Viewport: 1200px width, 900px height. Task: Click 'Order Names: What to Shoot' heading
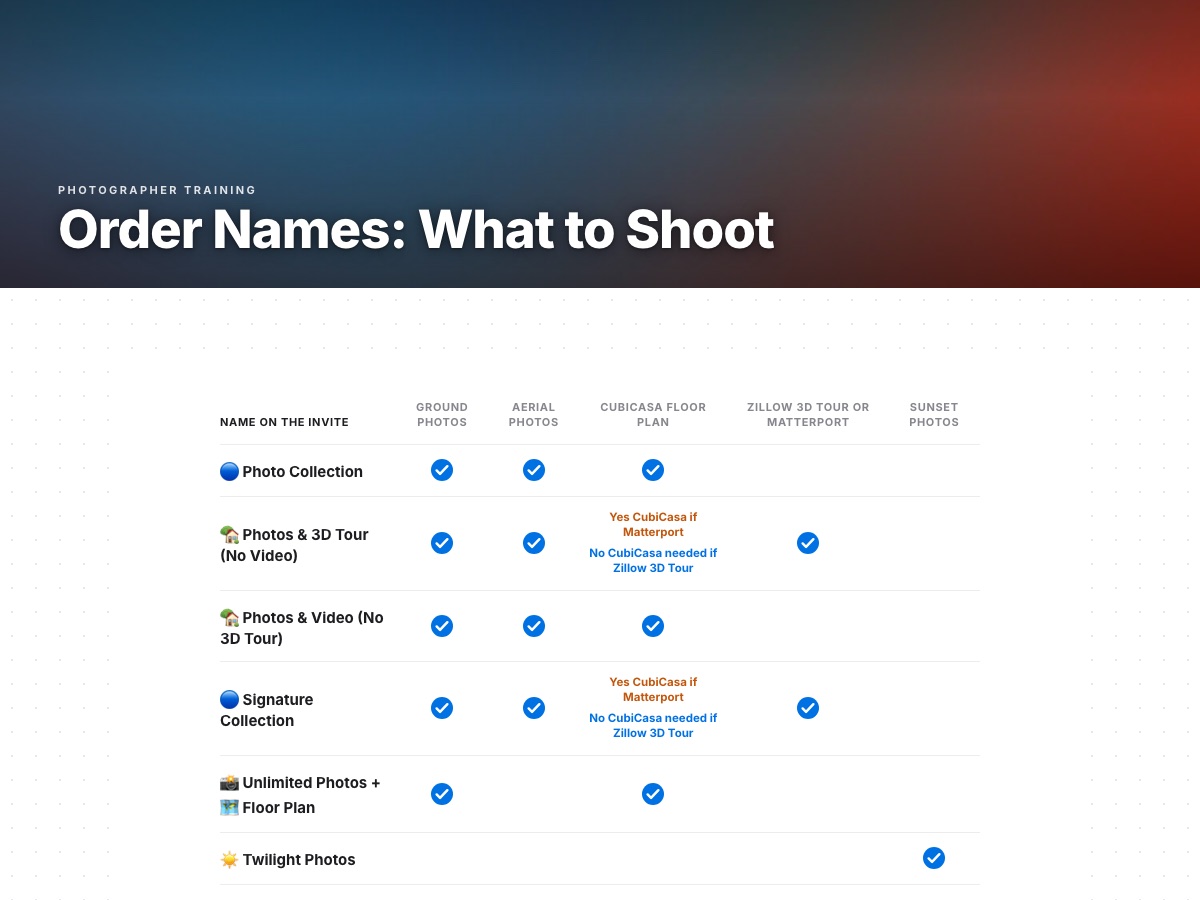[416, 230]
